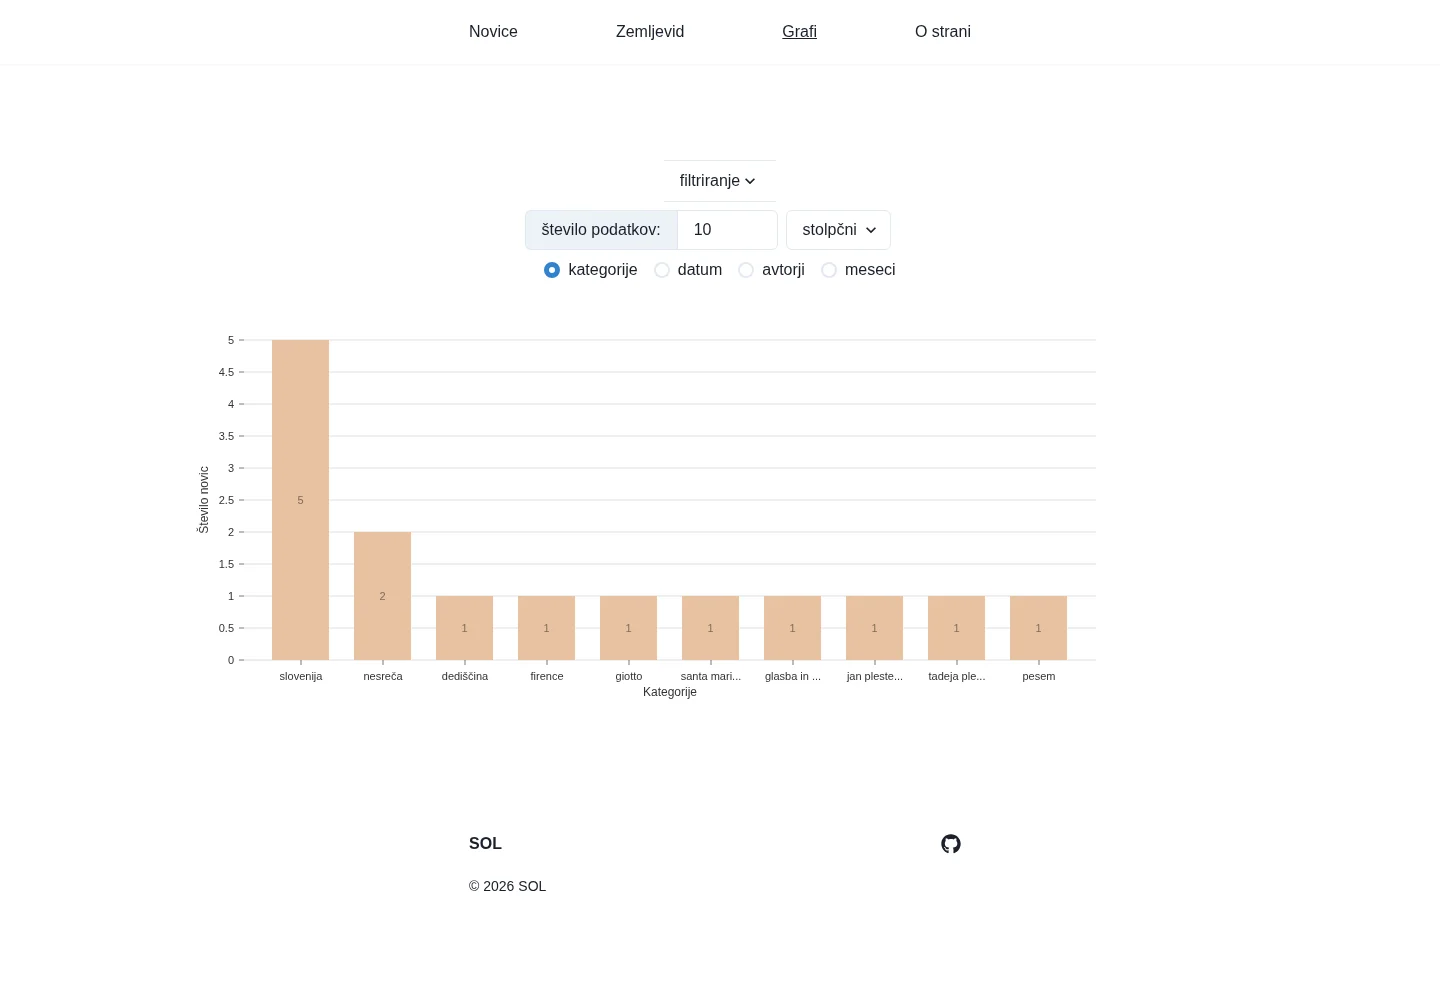Click the 'santa mari...' axis label
This screenshot has width=1440, height=1000.
[x=711, y=676]
